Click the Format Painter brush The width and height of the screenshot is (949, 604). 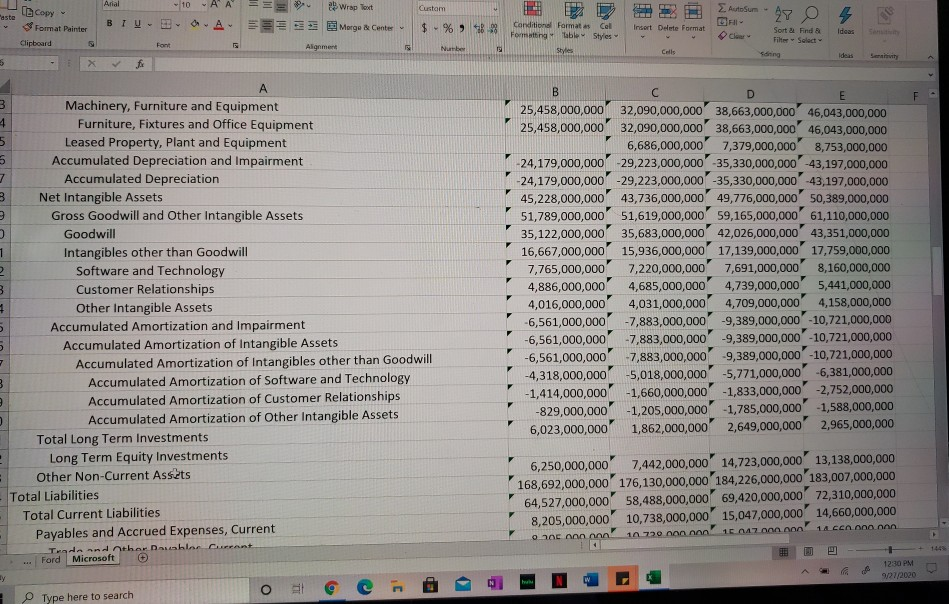click(28, 28)
